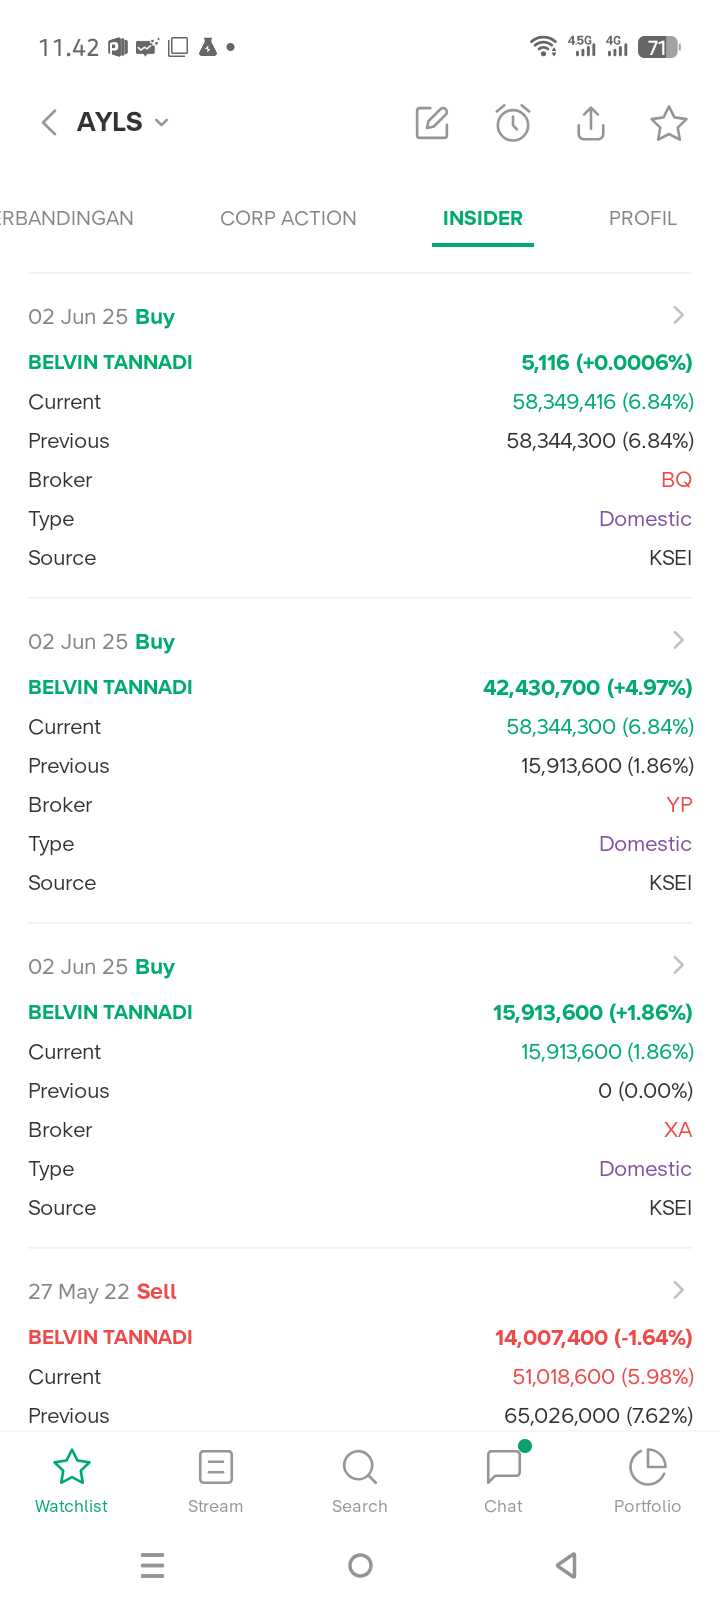Image resolution: width=720 pixels, height=1600 pixels.
Task: Go to the Profil tab
Action: pos(642,218)
